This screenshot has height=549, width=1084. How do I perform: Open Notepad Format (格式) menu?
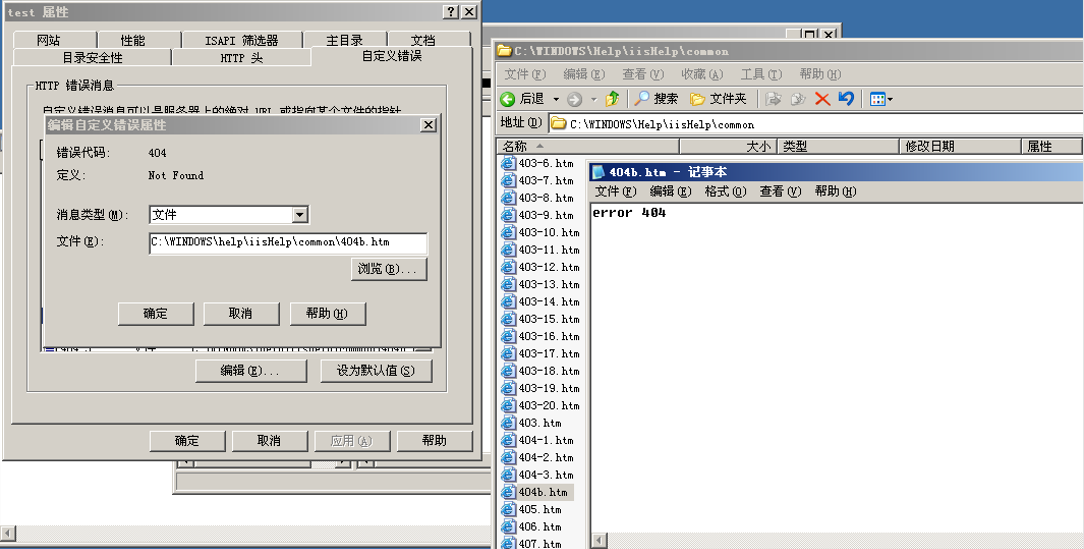726,192
